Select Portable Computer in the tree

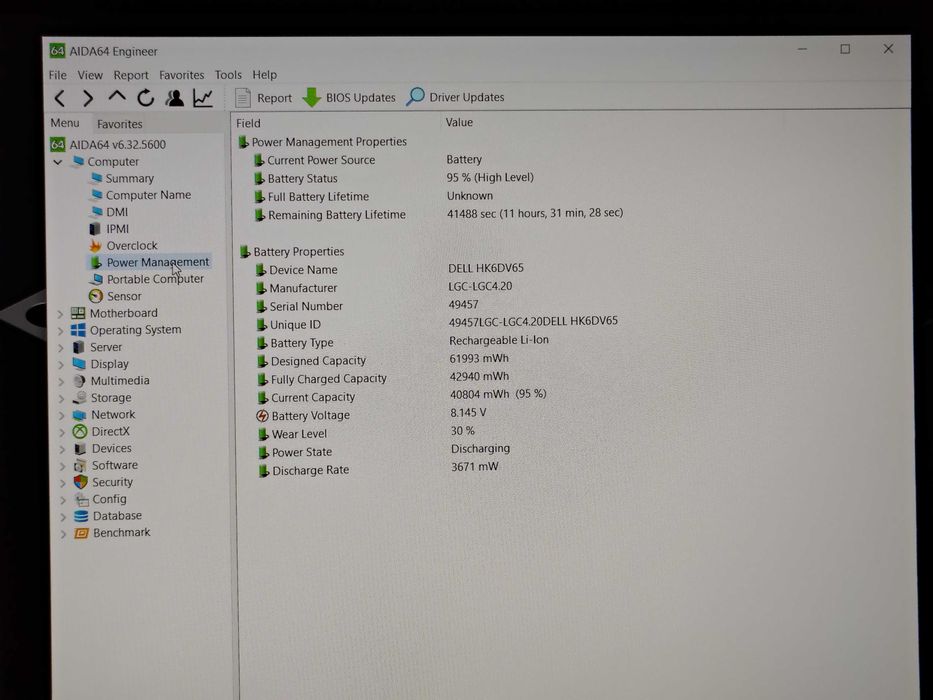[x=155, y=279]
